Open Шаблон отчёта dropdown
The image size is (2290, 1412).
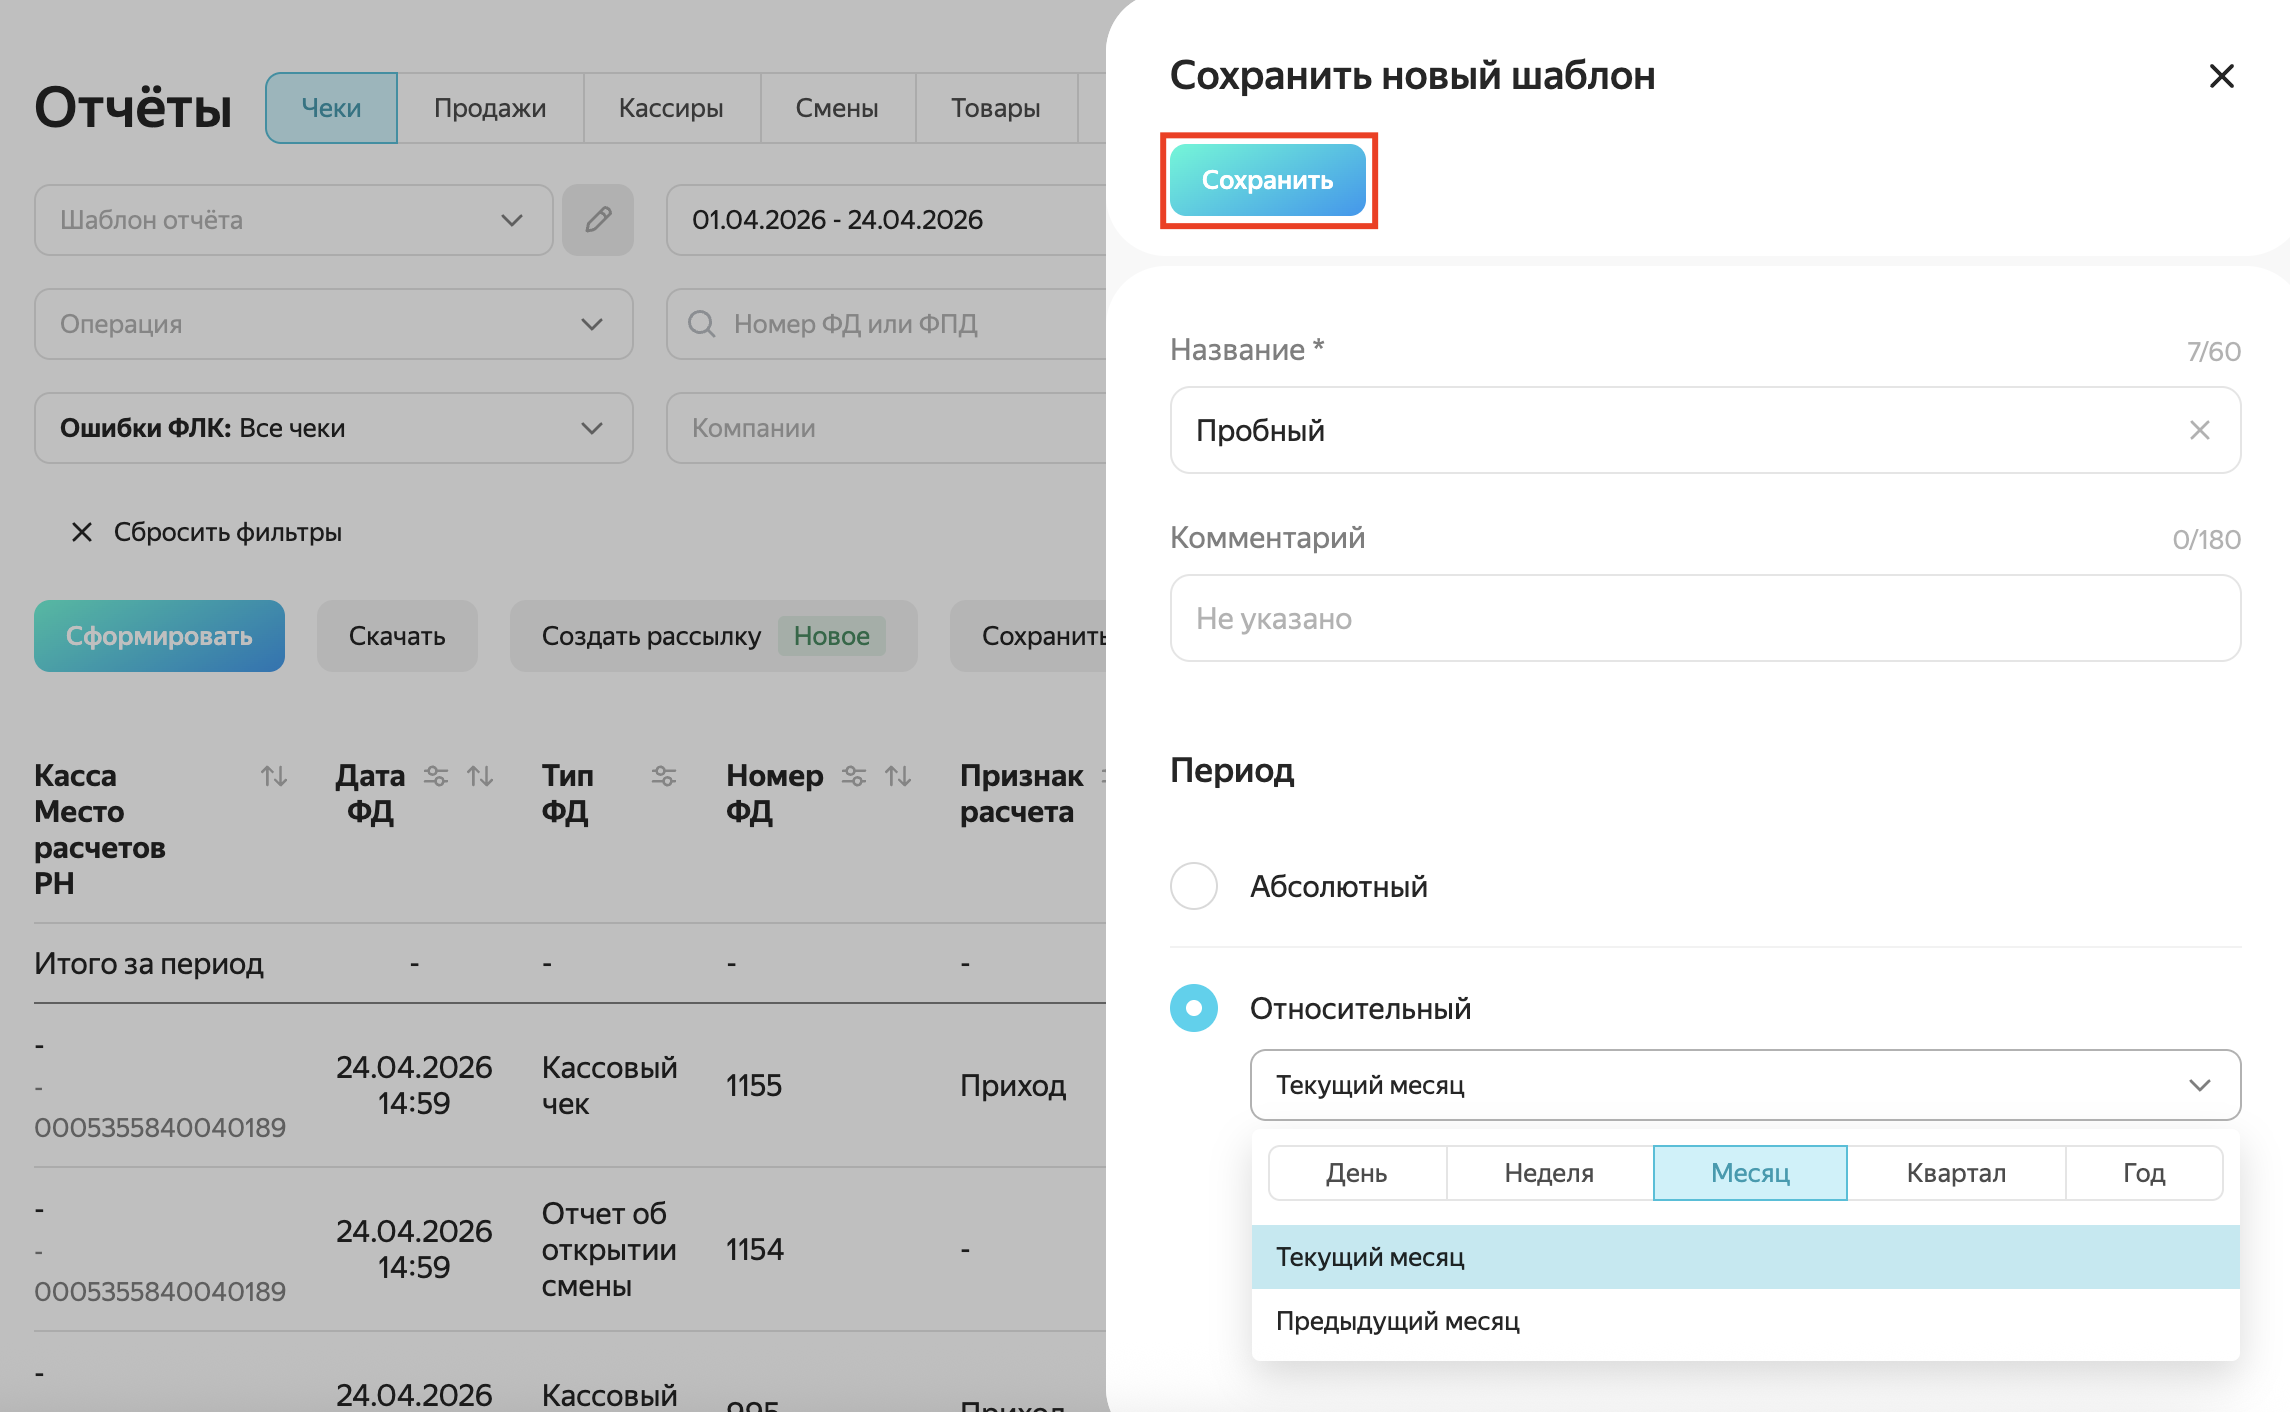(294, 220)
